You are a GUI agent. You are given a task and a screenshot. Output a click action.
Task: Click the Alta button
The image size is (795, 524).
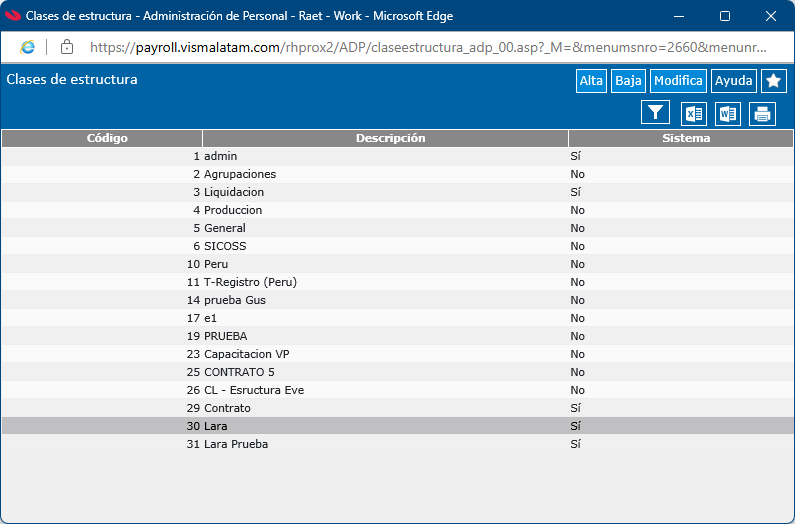591,81
